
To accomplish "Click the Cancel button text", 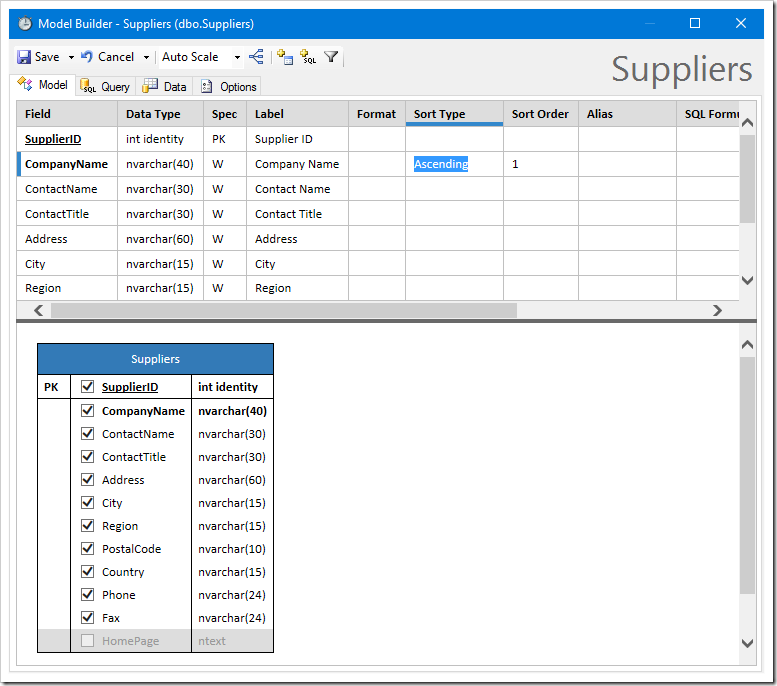I will click(x=116, y=57).
